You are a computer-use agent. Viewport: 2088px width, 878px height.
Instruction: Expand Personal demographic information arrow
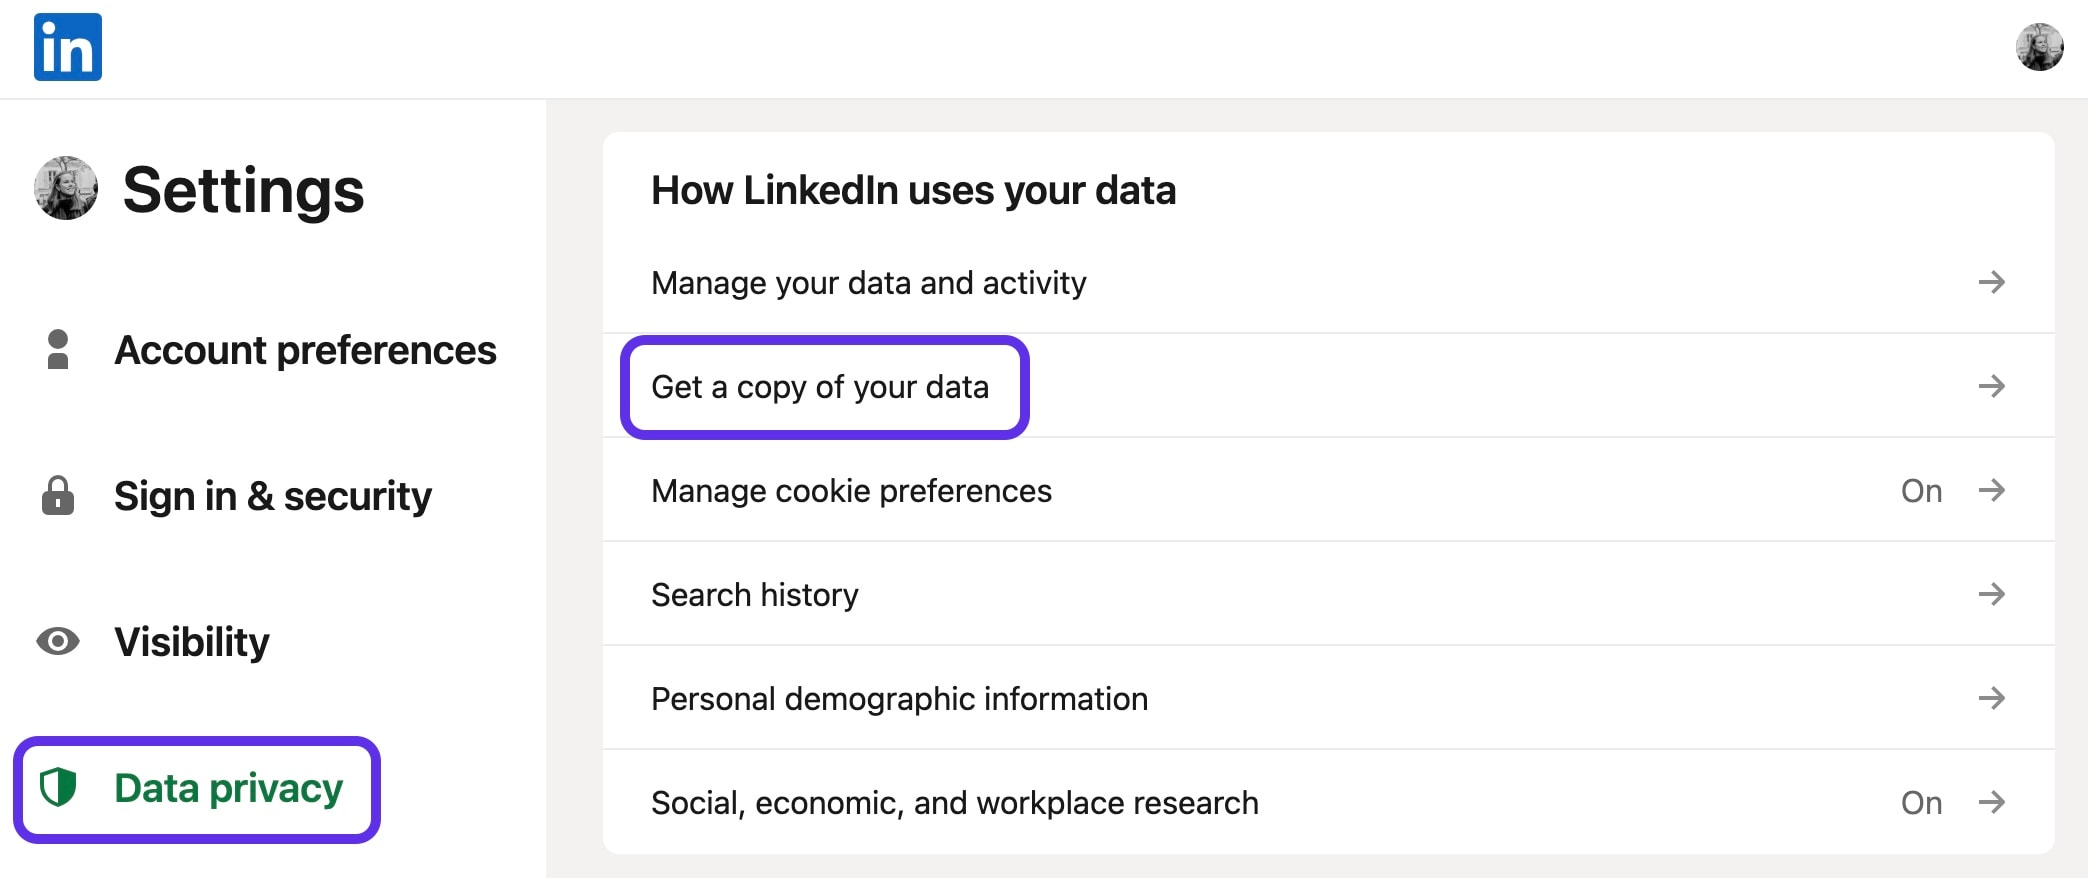pyautogui.click(x=1991, y=698)
